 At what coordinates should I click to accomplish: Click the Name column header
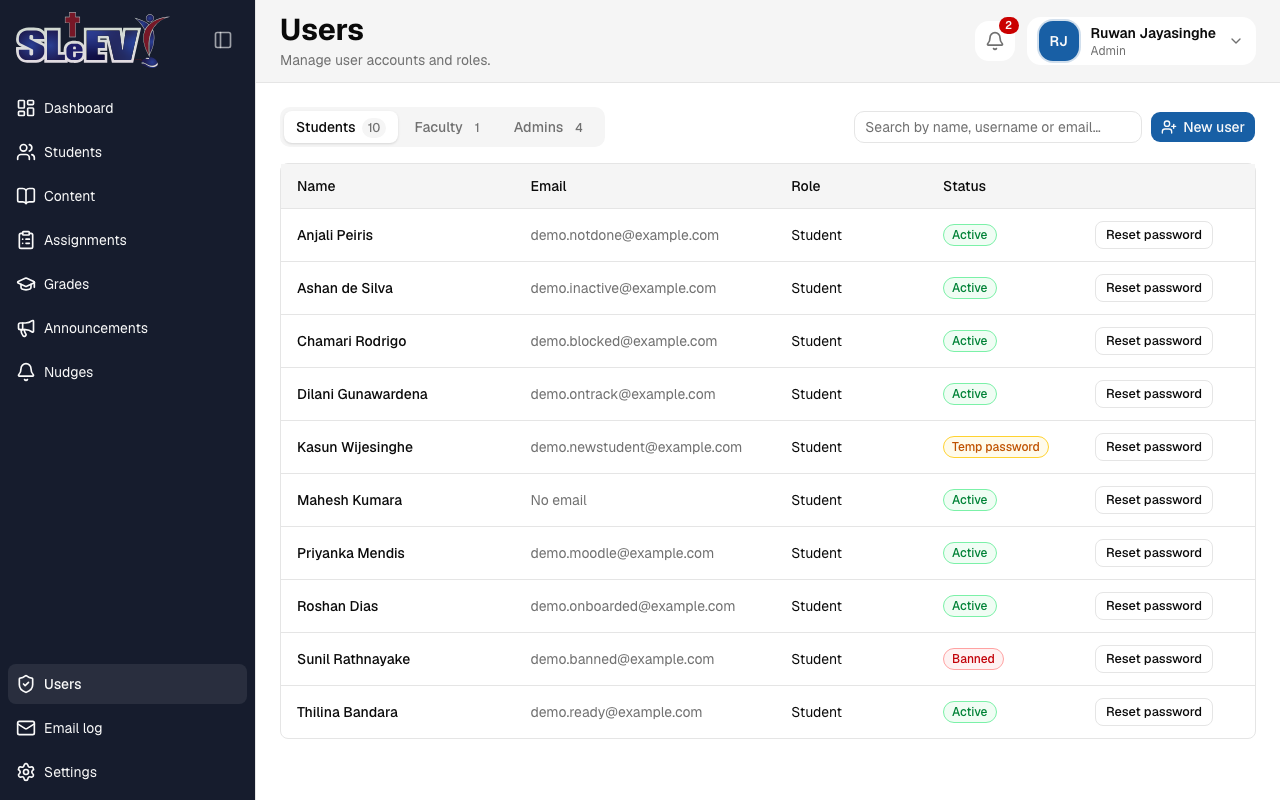(316, 186)
